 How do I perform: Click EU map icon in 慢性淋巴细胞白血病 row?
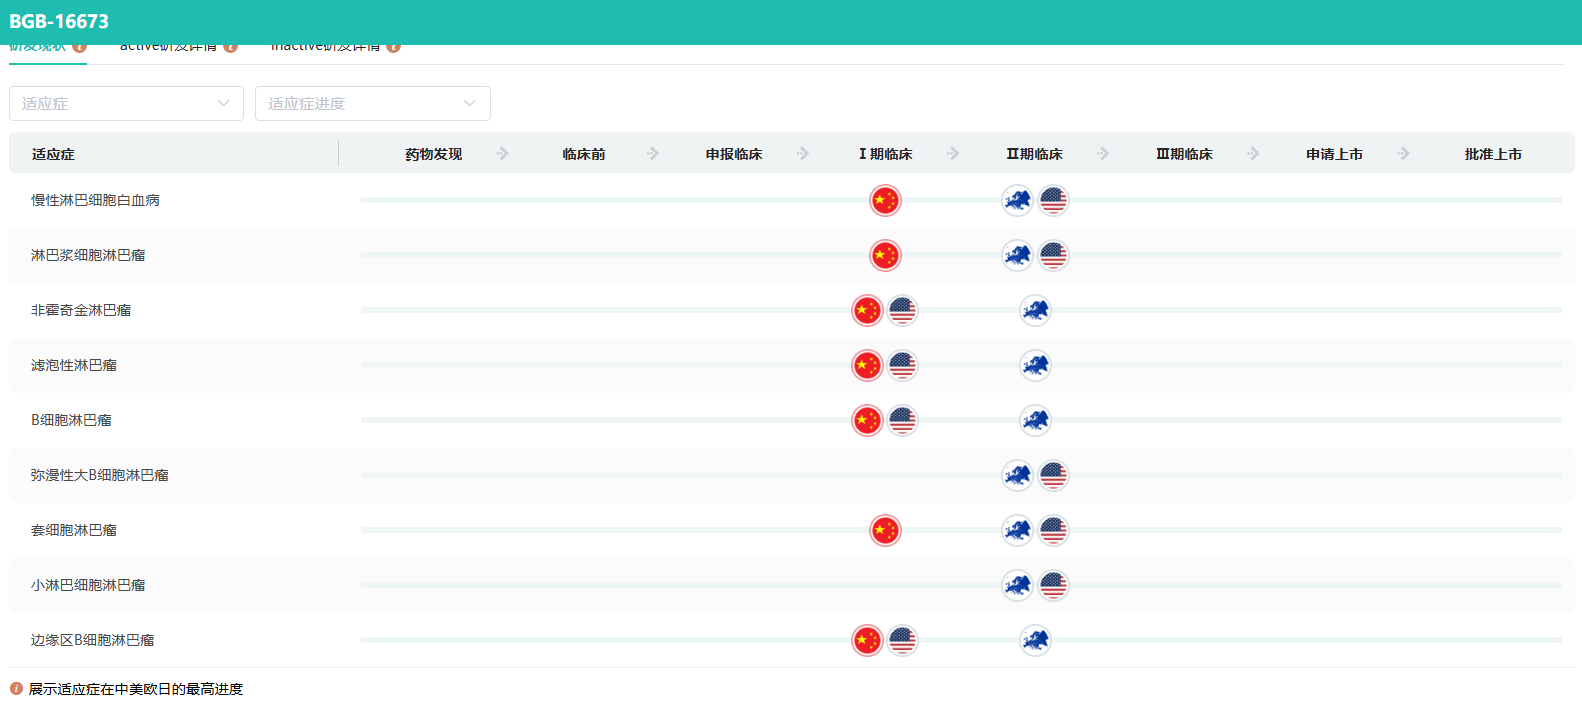tap(1017, 200)
